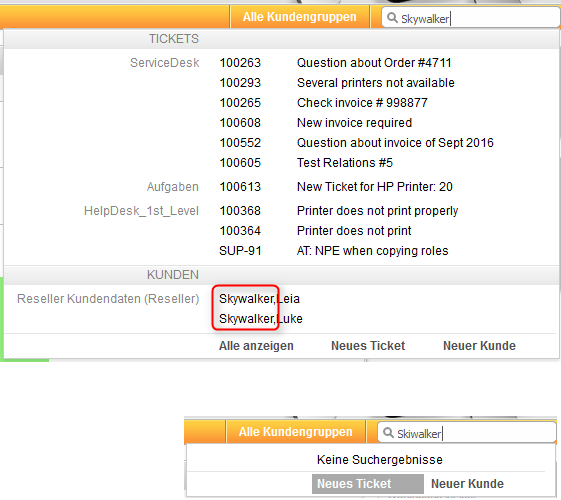The image size is (561, 500).
Task: Click the magnifier icon in Skiwalker search
Action: (388, 433)
